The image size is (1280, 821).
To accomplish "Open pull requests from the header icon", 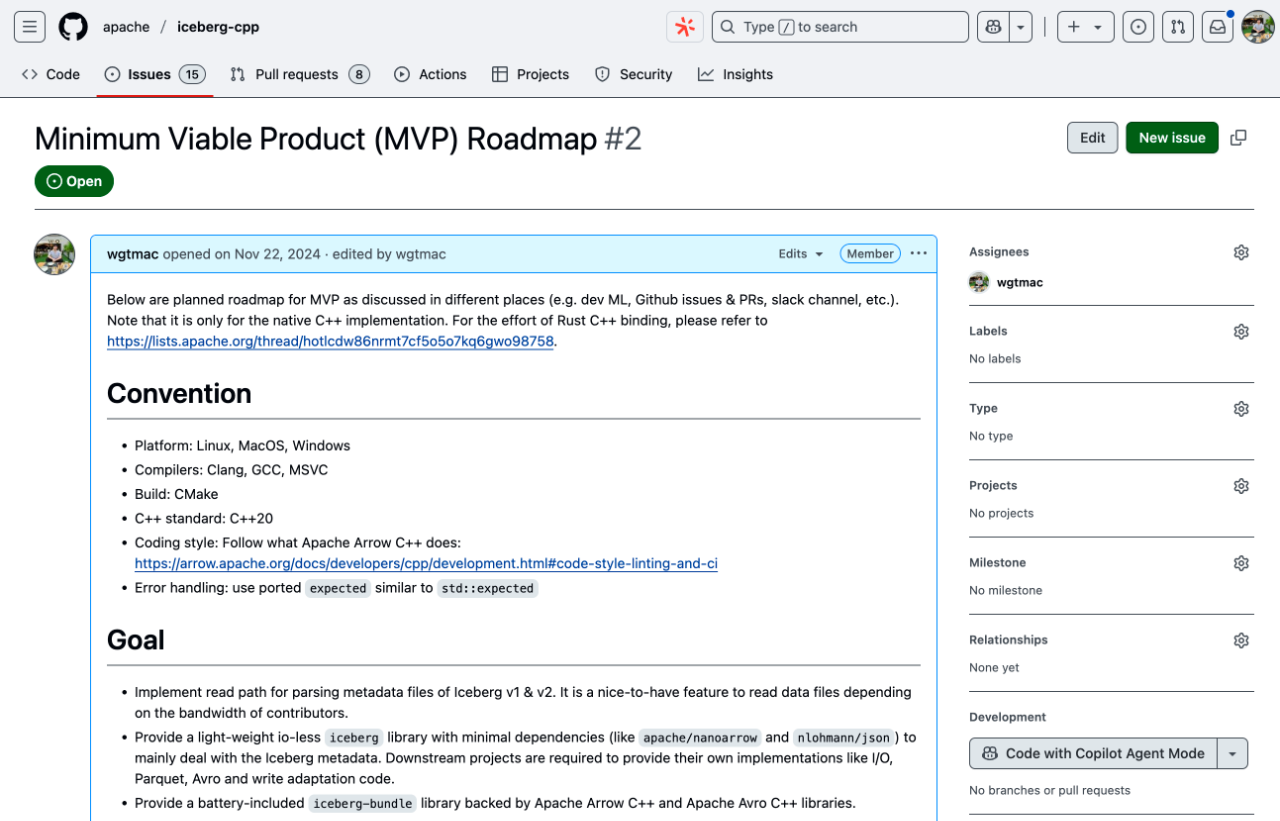I will click(1177, 26).
